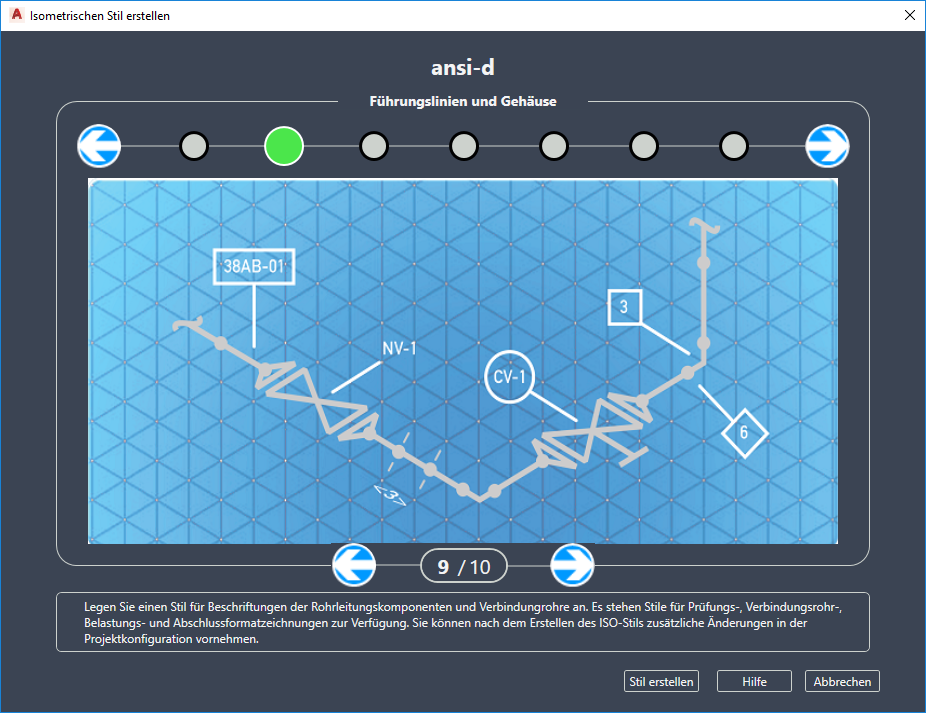Click the diamond 6 label in preview
Screen dimensions: 926x713
(x=744, y=433)
